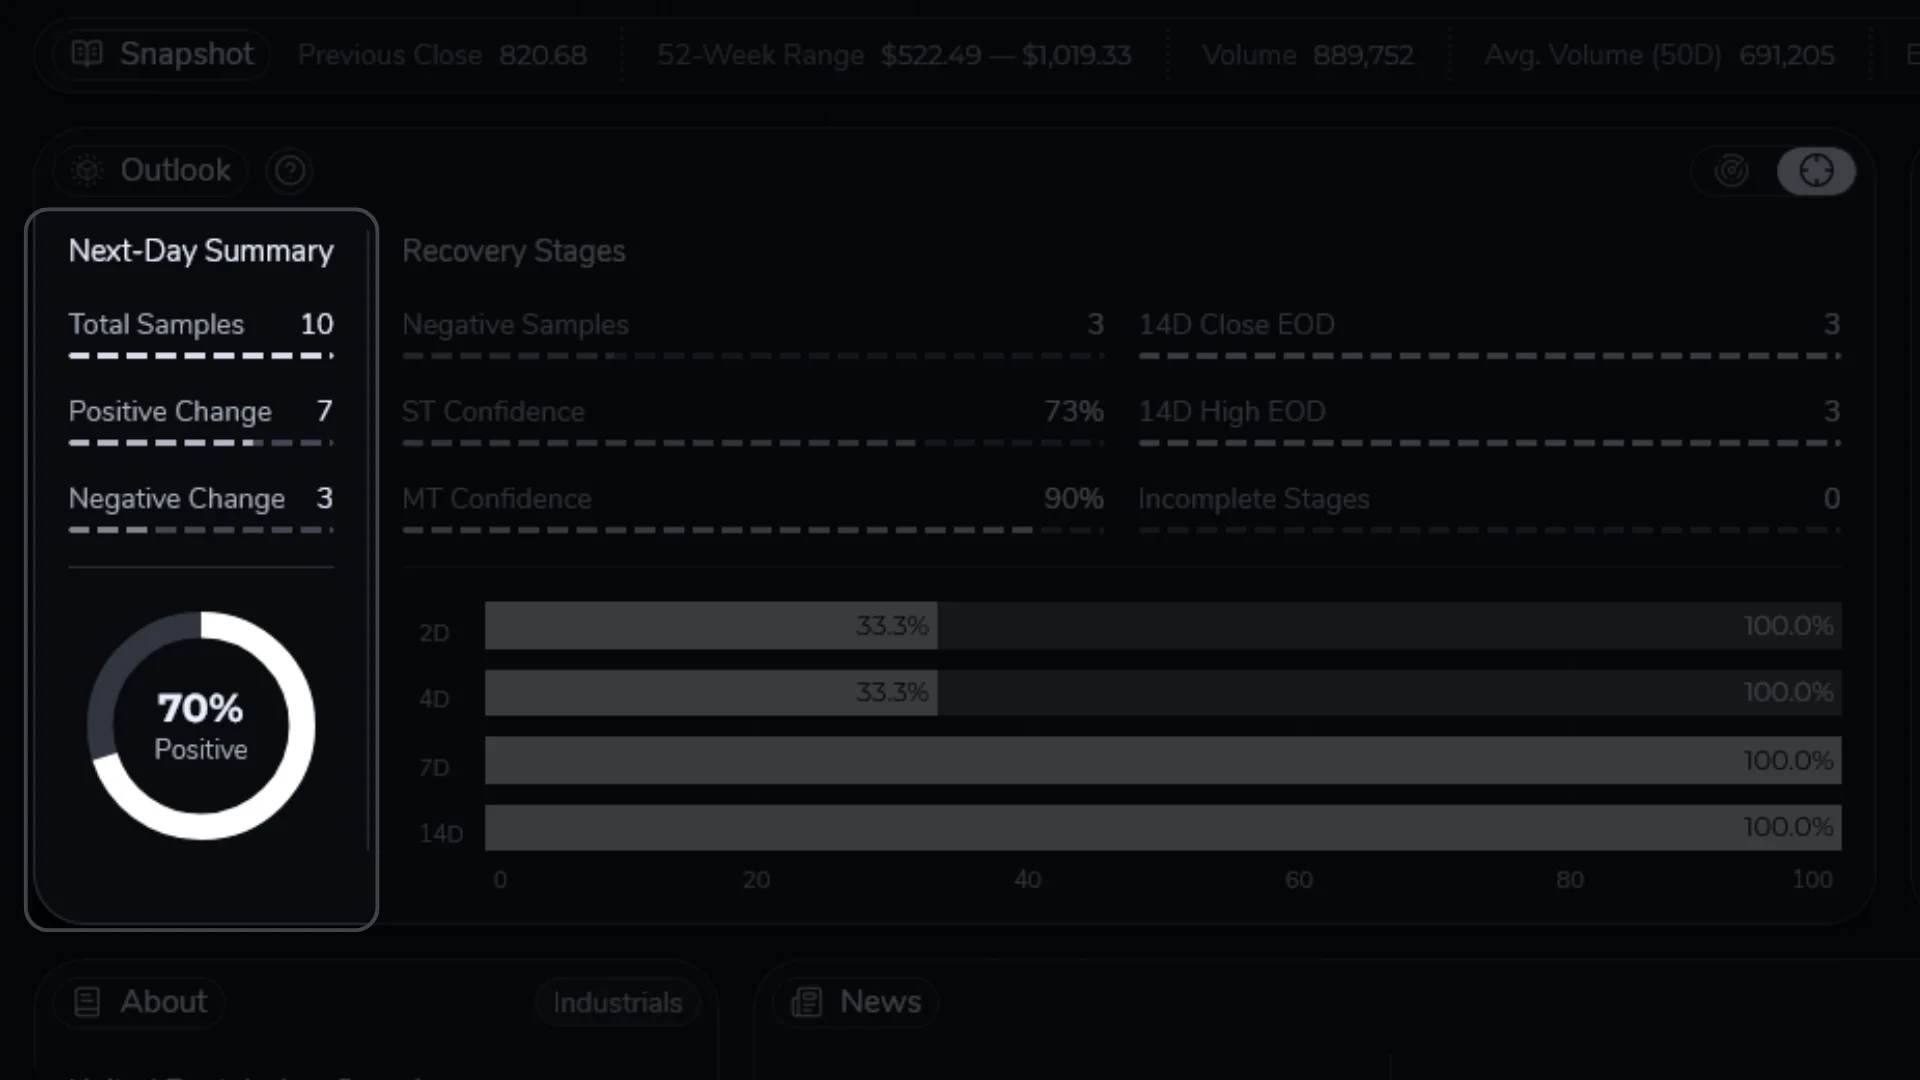Click the Snapshot book icon
1920x1080 pixels.
click(x=87, y=54)
